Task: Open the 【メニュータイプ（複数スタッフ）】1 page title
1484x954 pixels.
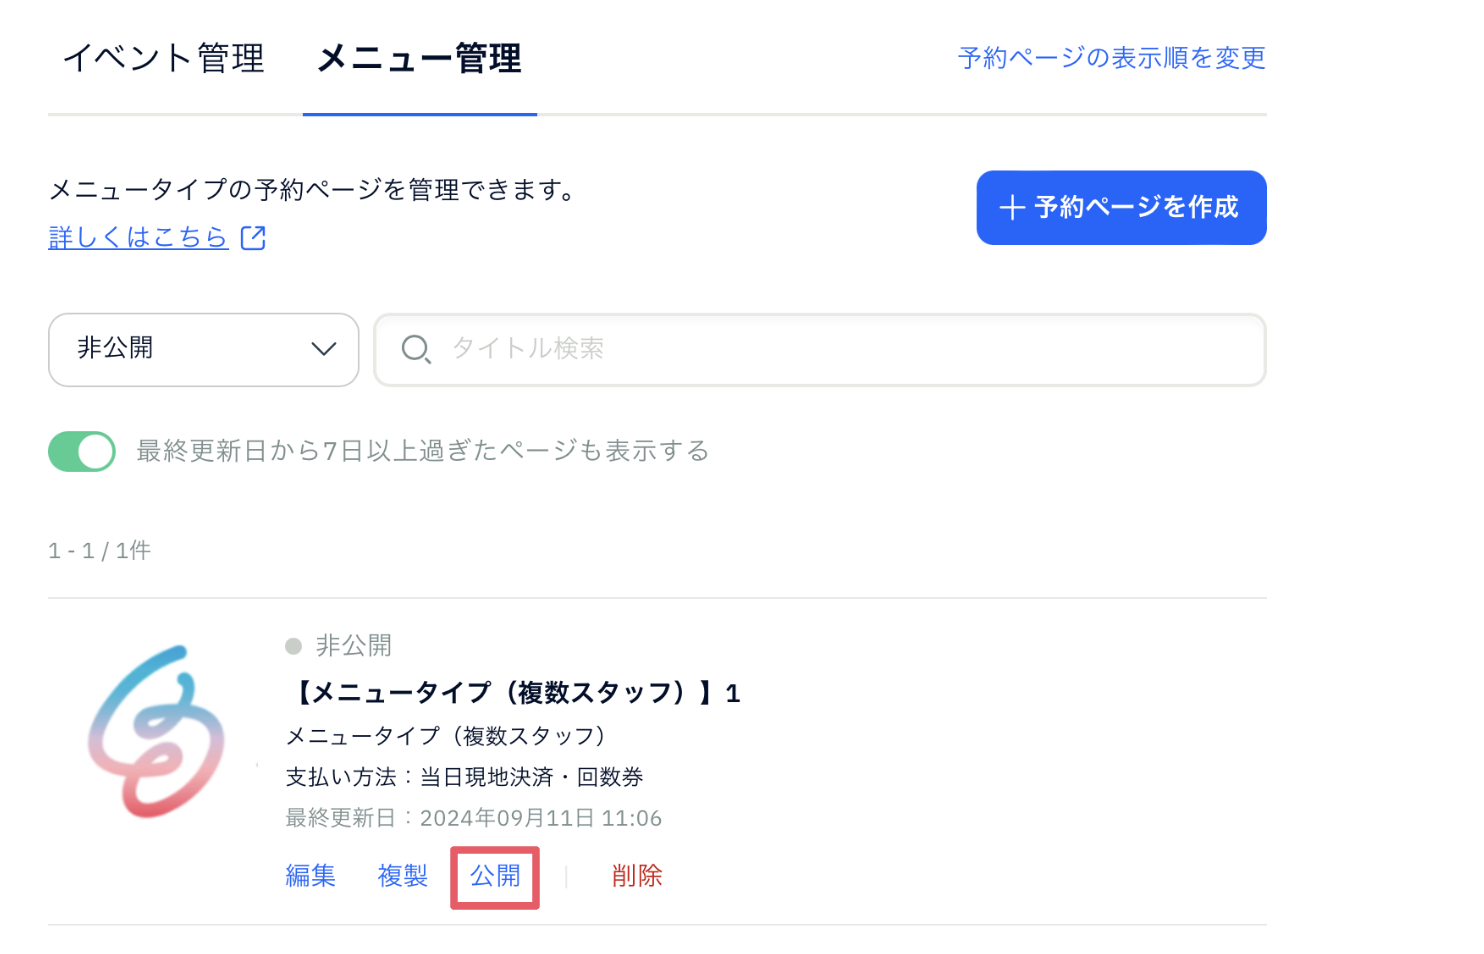Action: pyautogui.click(x=514, y=692)
